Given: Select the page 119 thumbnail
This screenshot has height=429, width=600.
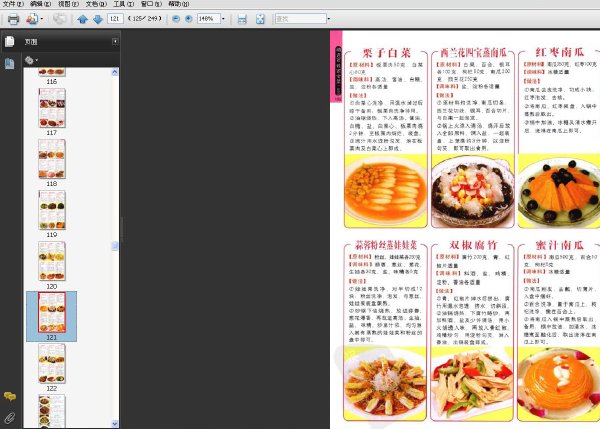Looking at the screenshot, I should pyautogui.click(x=52, y=210).
